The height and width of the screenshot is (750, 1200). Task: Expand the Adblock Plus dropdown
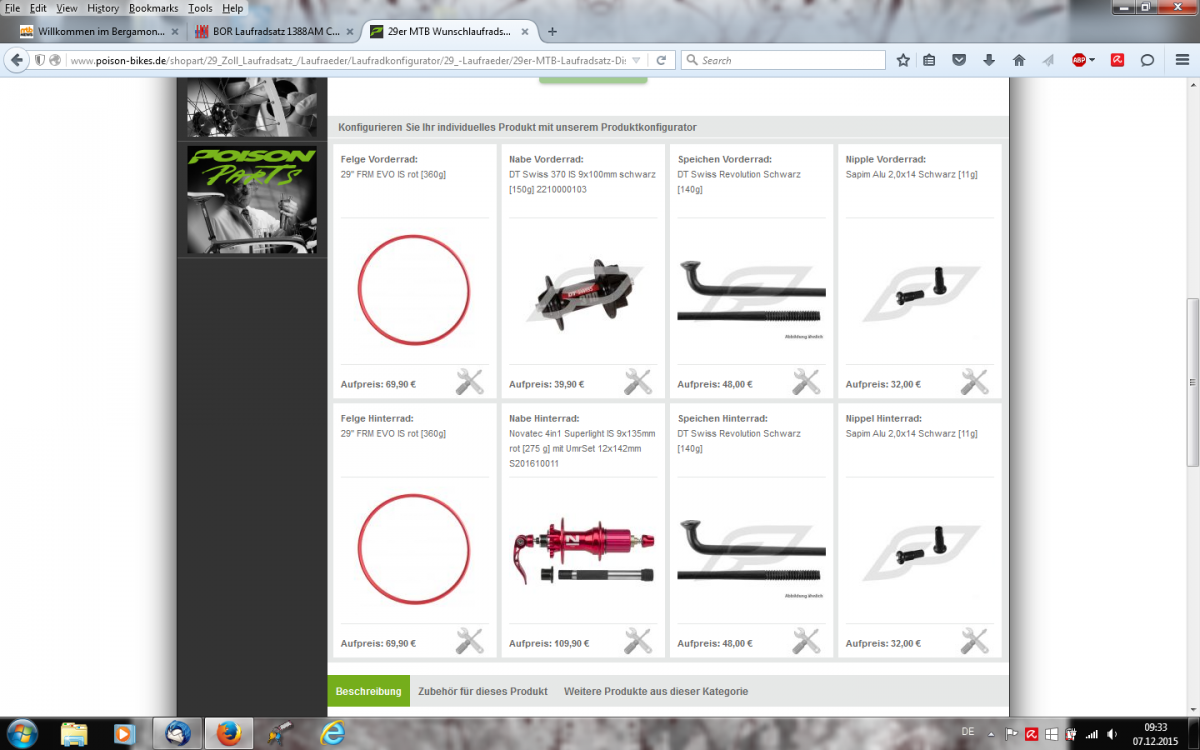[1092, 60]
